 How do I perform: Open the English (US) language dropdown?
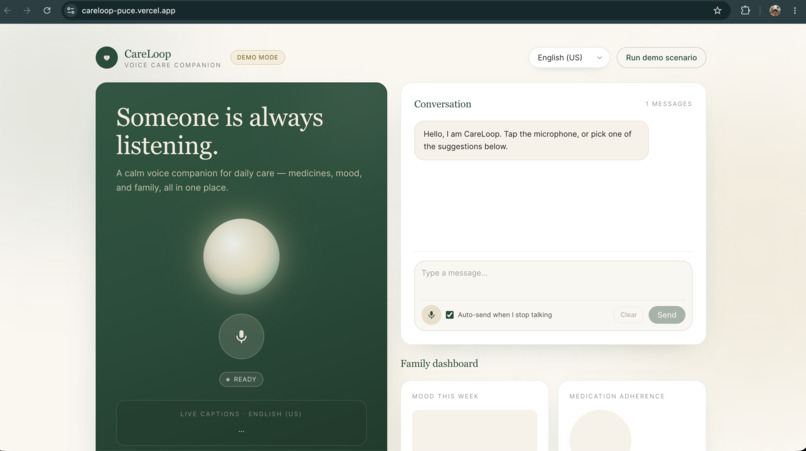tap(569, 58)
